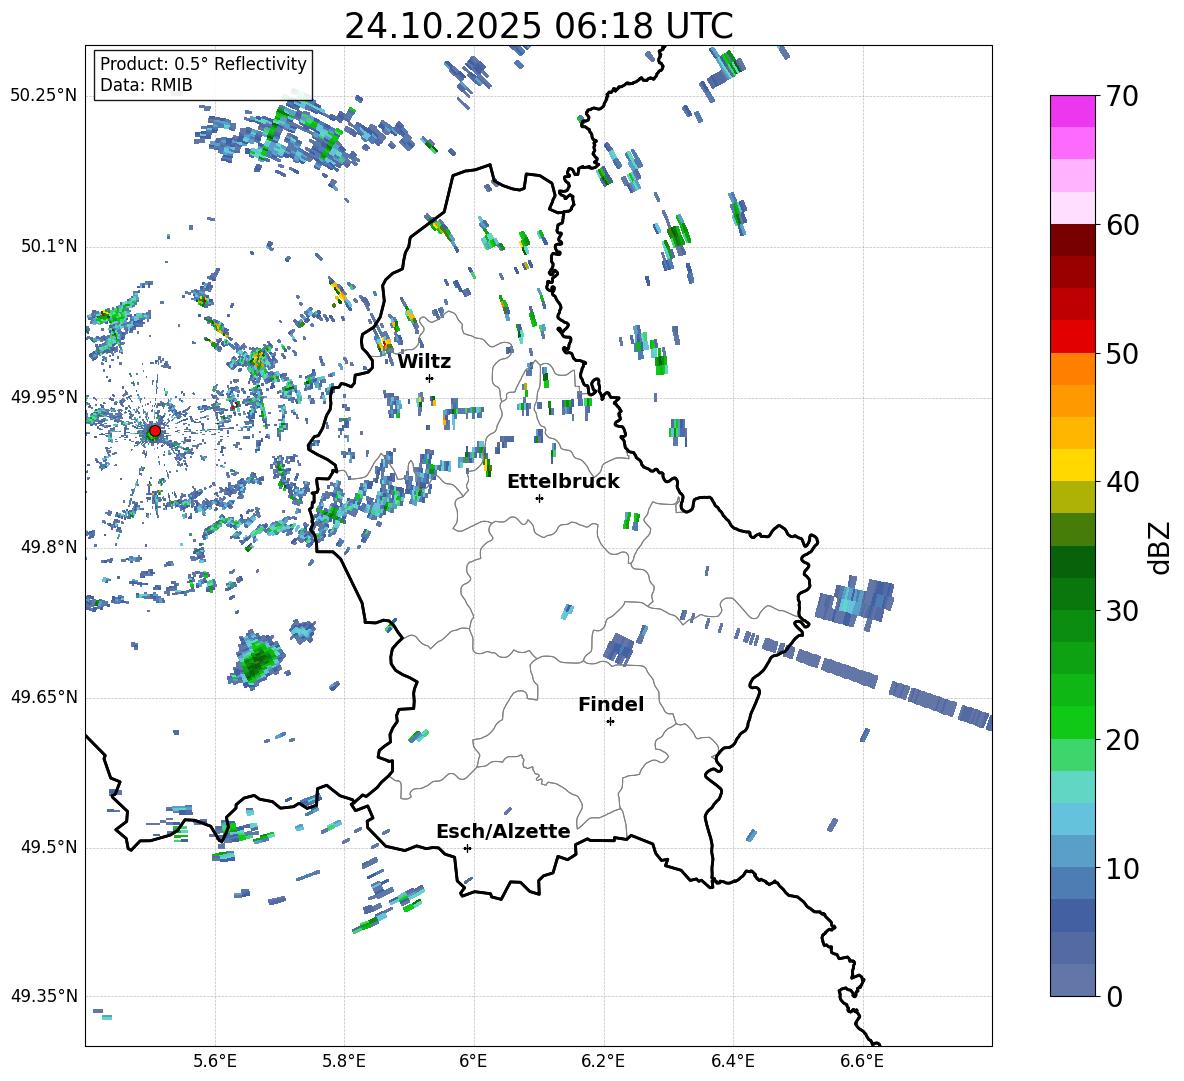Click the 49.35°N latitude label
1184x1081 pixels.
coord(44,996)
